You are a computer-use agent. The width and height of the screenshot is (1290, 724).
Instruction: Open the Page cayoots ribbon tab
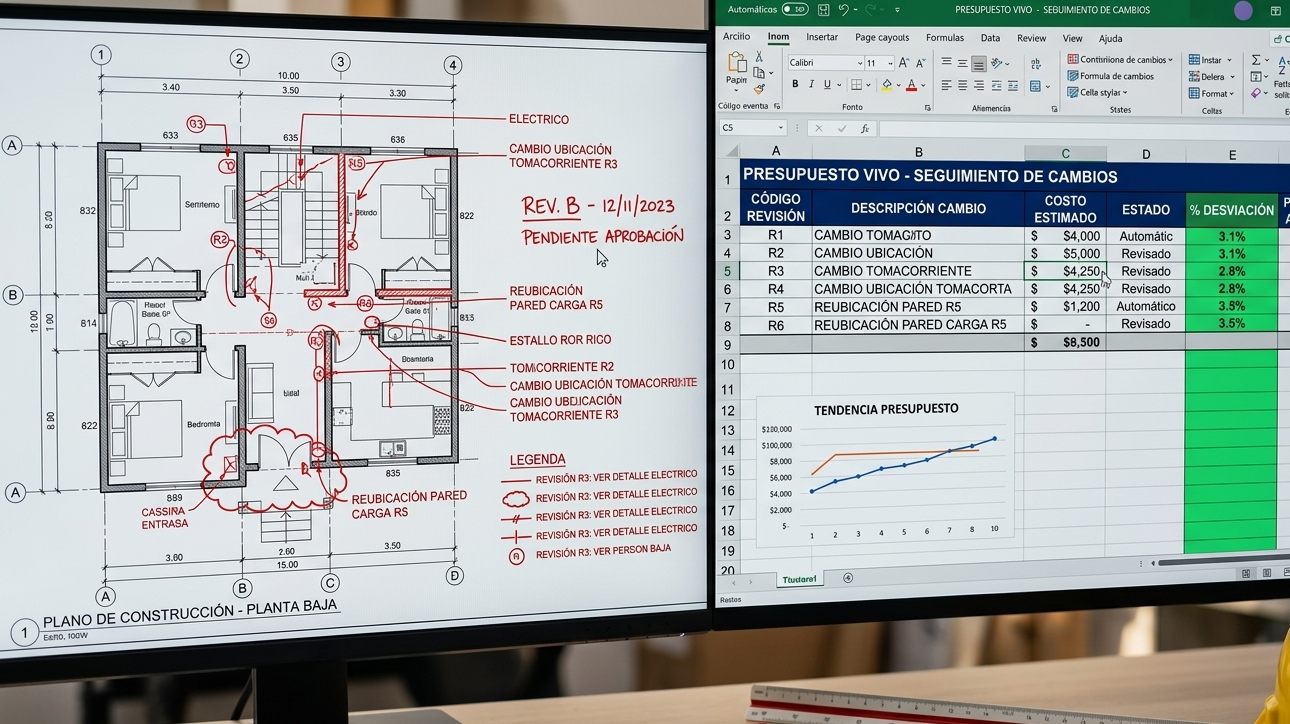pyautogui.click(x=882, y=38)
